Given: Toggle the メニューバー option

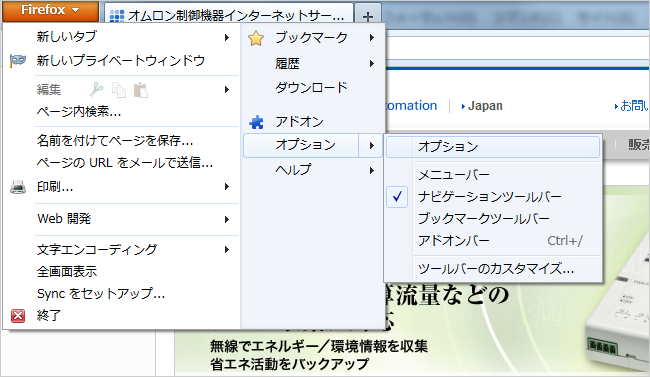Looking at the screenshot, I should (x=454, y=175).
